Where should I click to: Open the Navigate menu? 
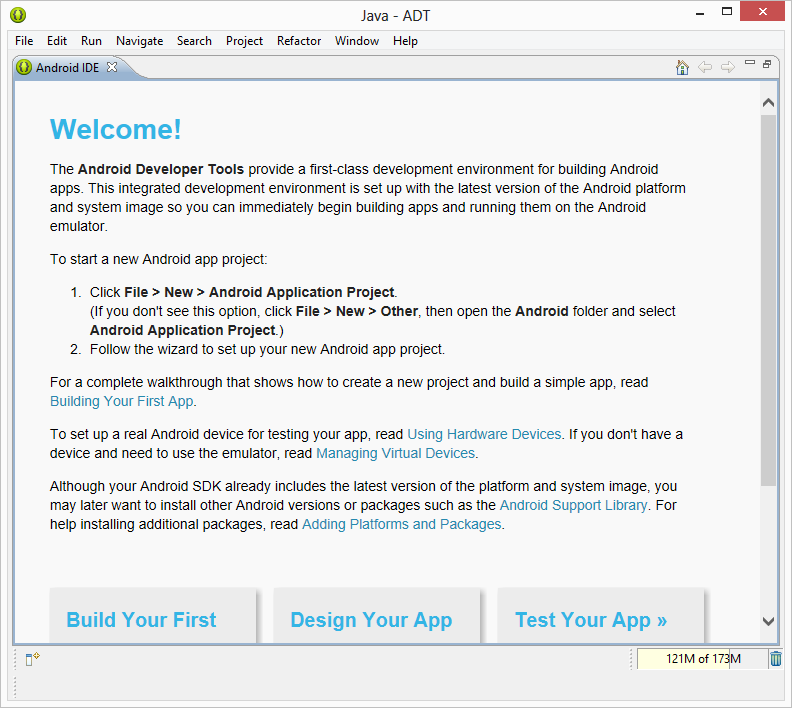[x=139, y=41]
